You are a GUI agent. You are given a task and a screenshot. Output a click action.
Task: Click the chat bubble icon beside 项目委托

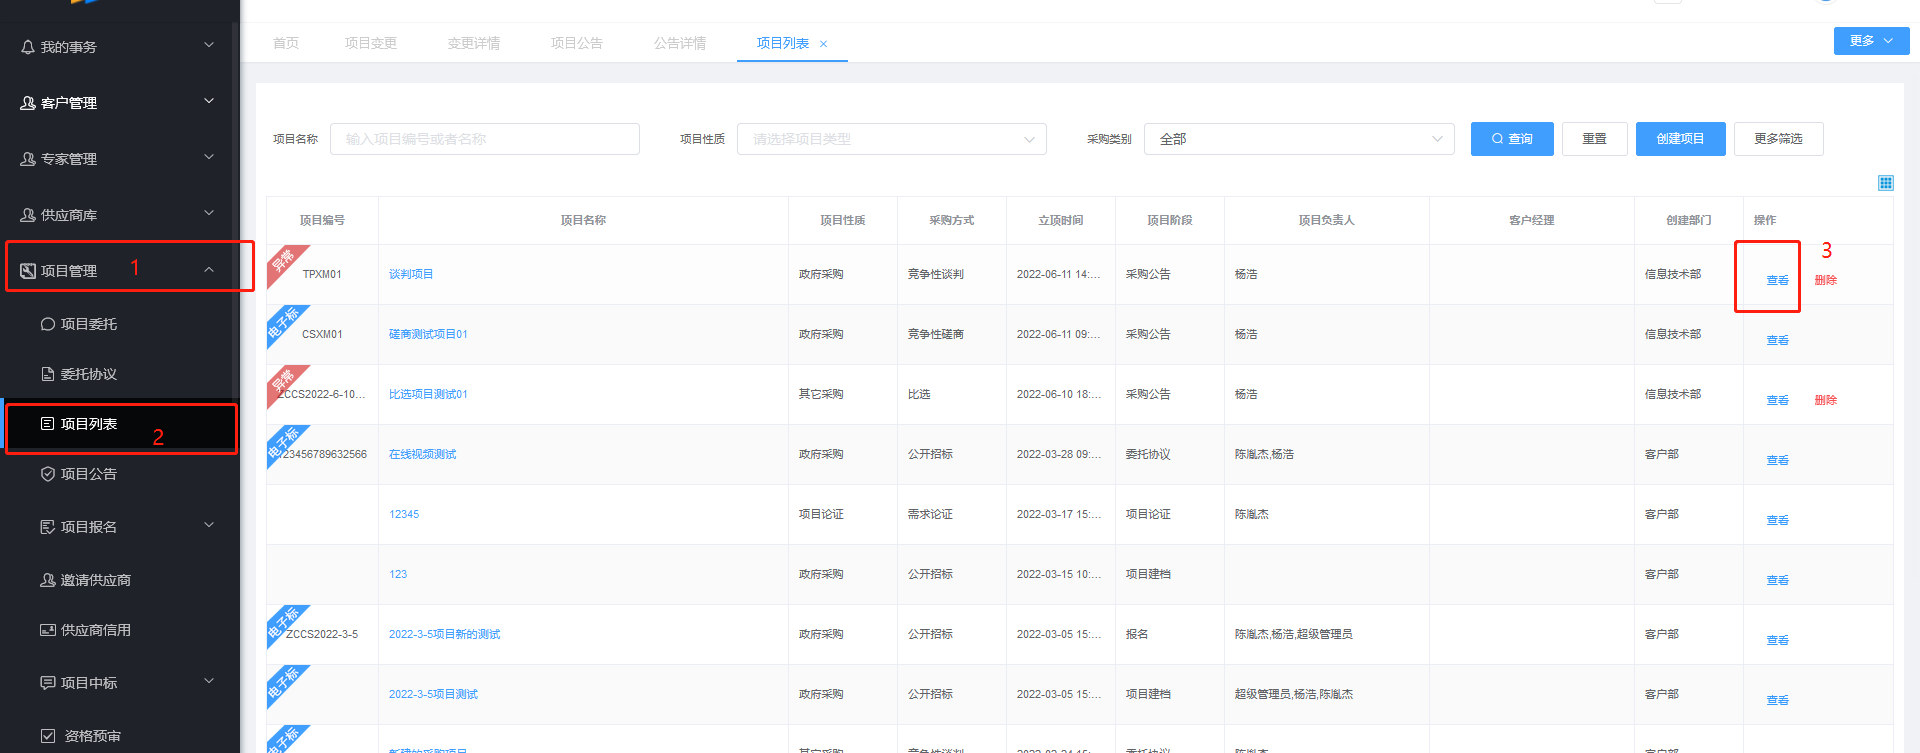click(x=48, y=324)
